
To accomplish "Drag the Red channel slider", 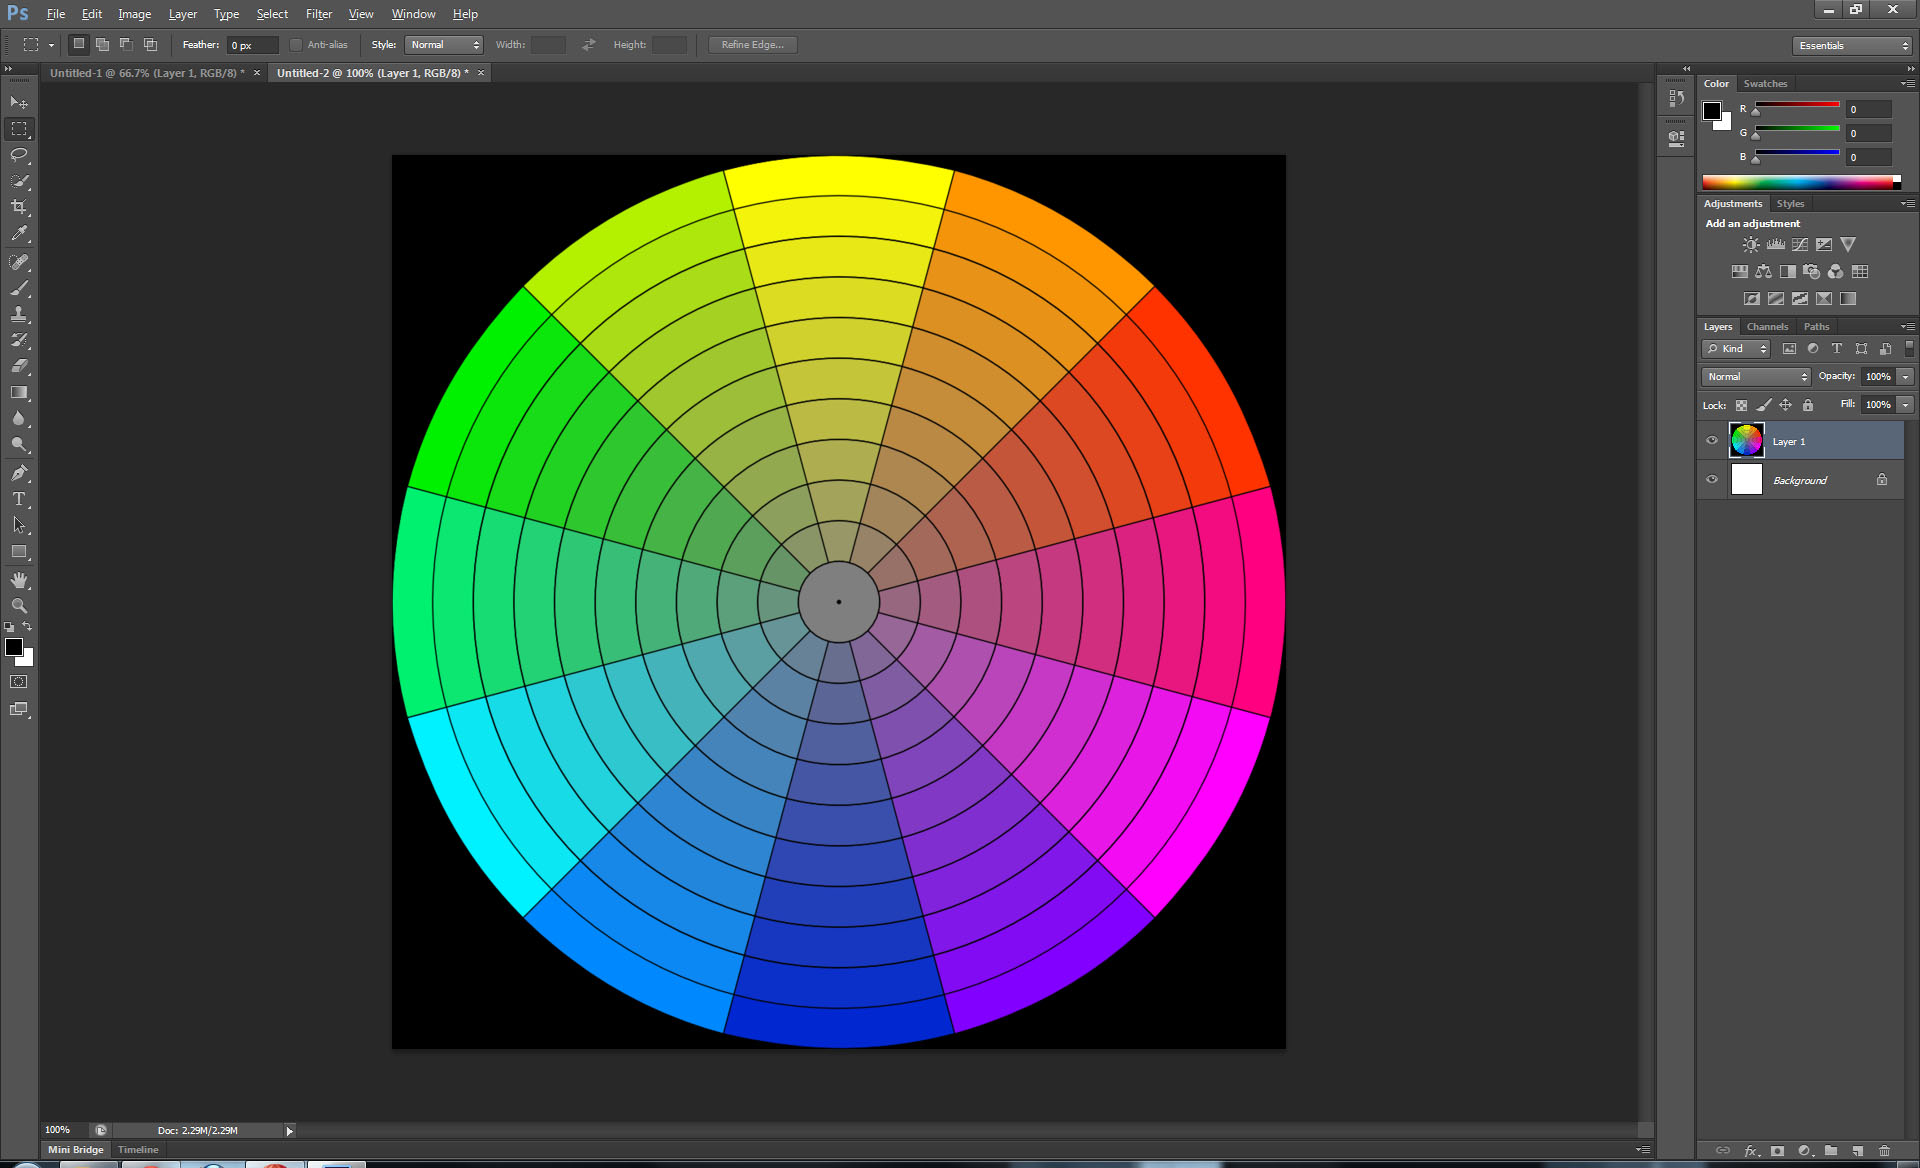I will 1755,112.
